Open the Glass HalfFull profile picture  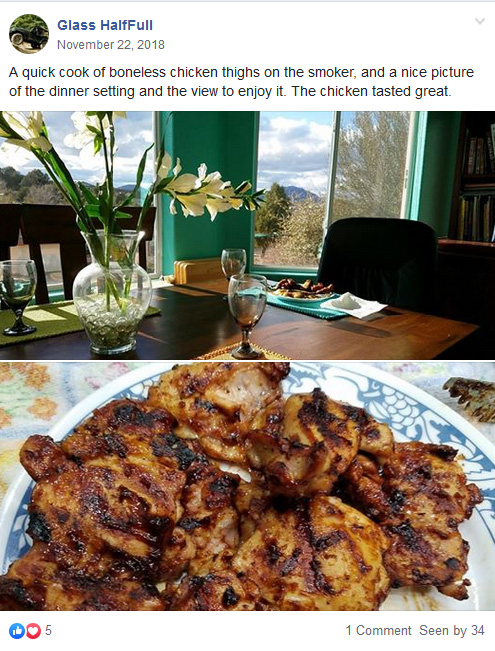29,34
